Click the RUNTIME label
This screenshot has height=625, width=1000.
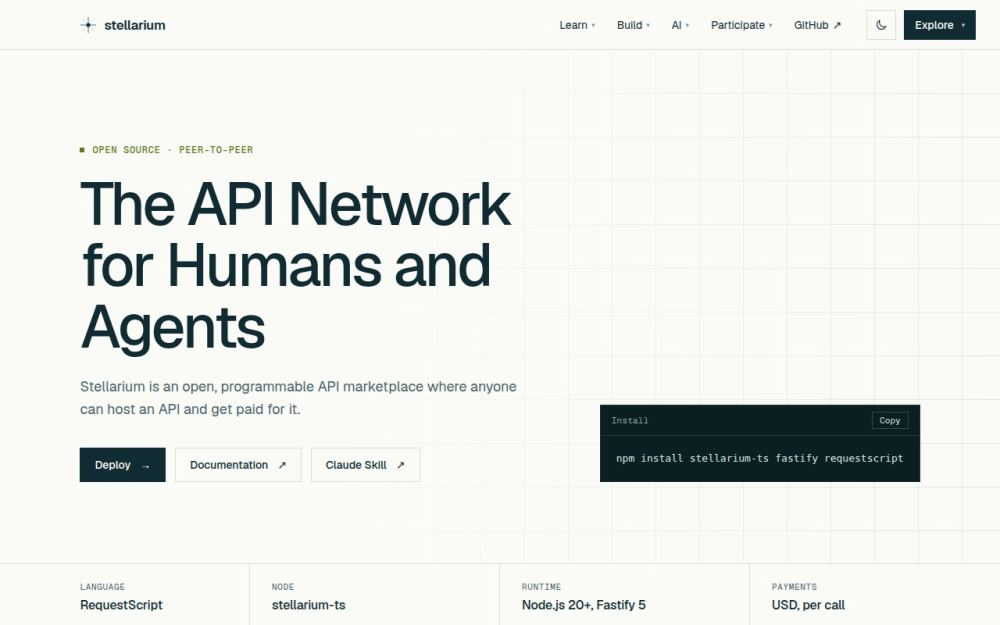[x=541, y=587]
